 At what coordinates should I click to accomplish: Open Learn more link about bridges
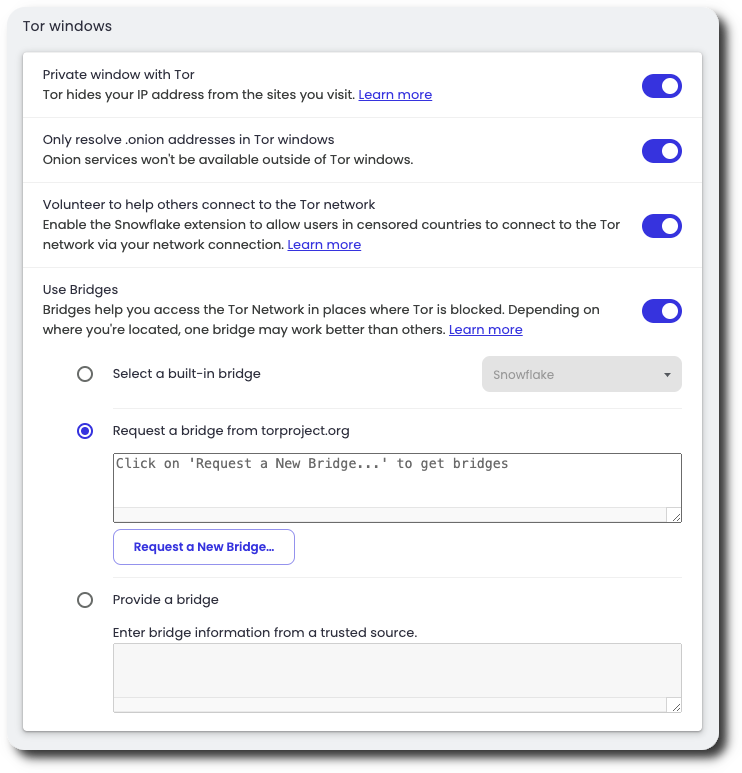[x=485, y=330]
